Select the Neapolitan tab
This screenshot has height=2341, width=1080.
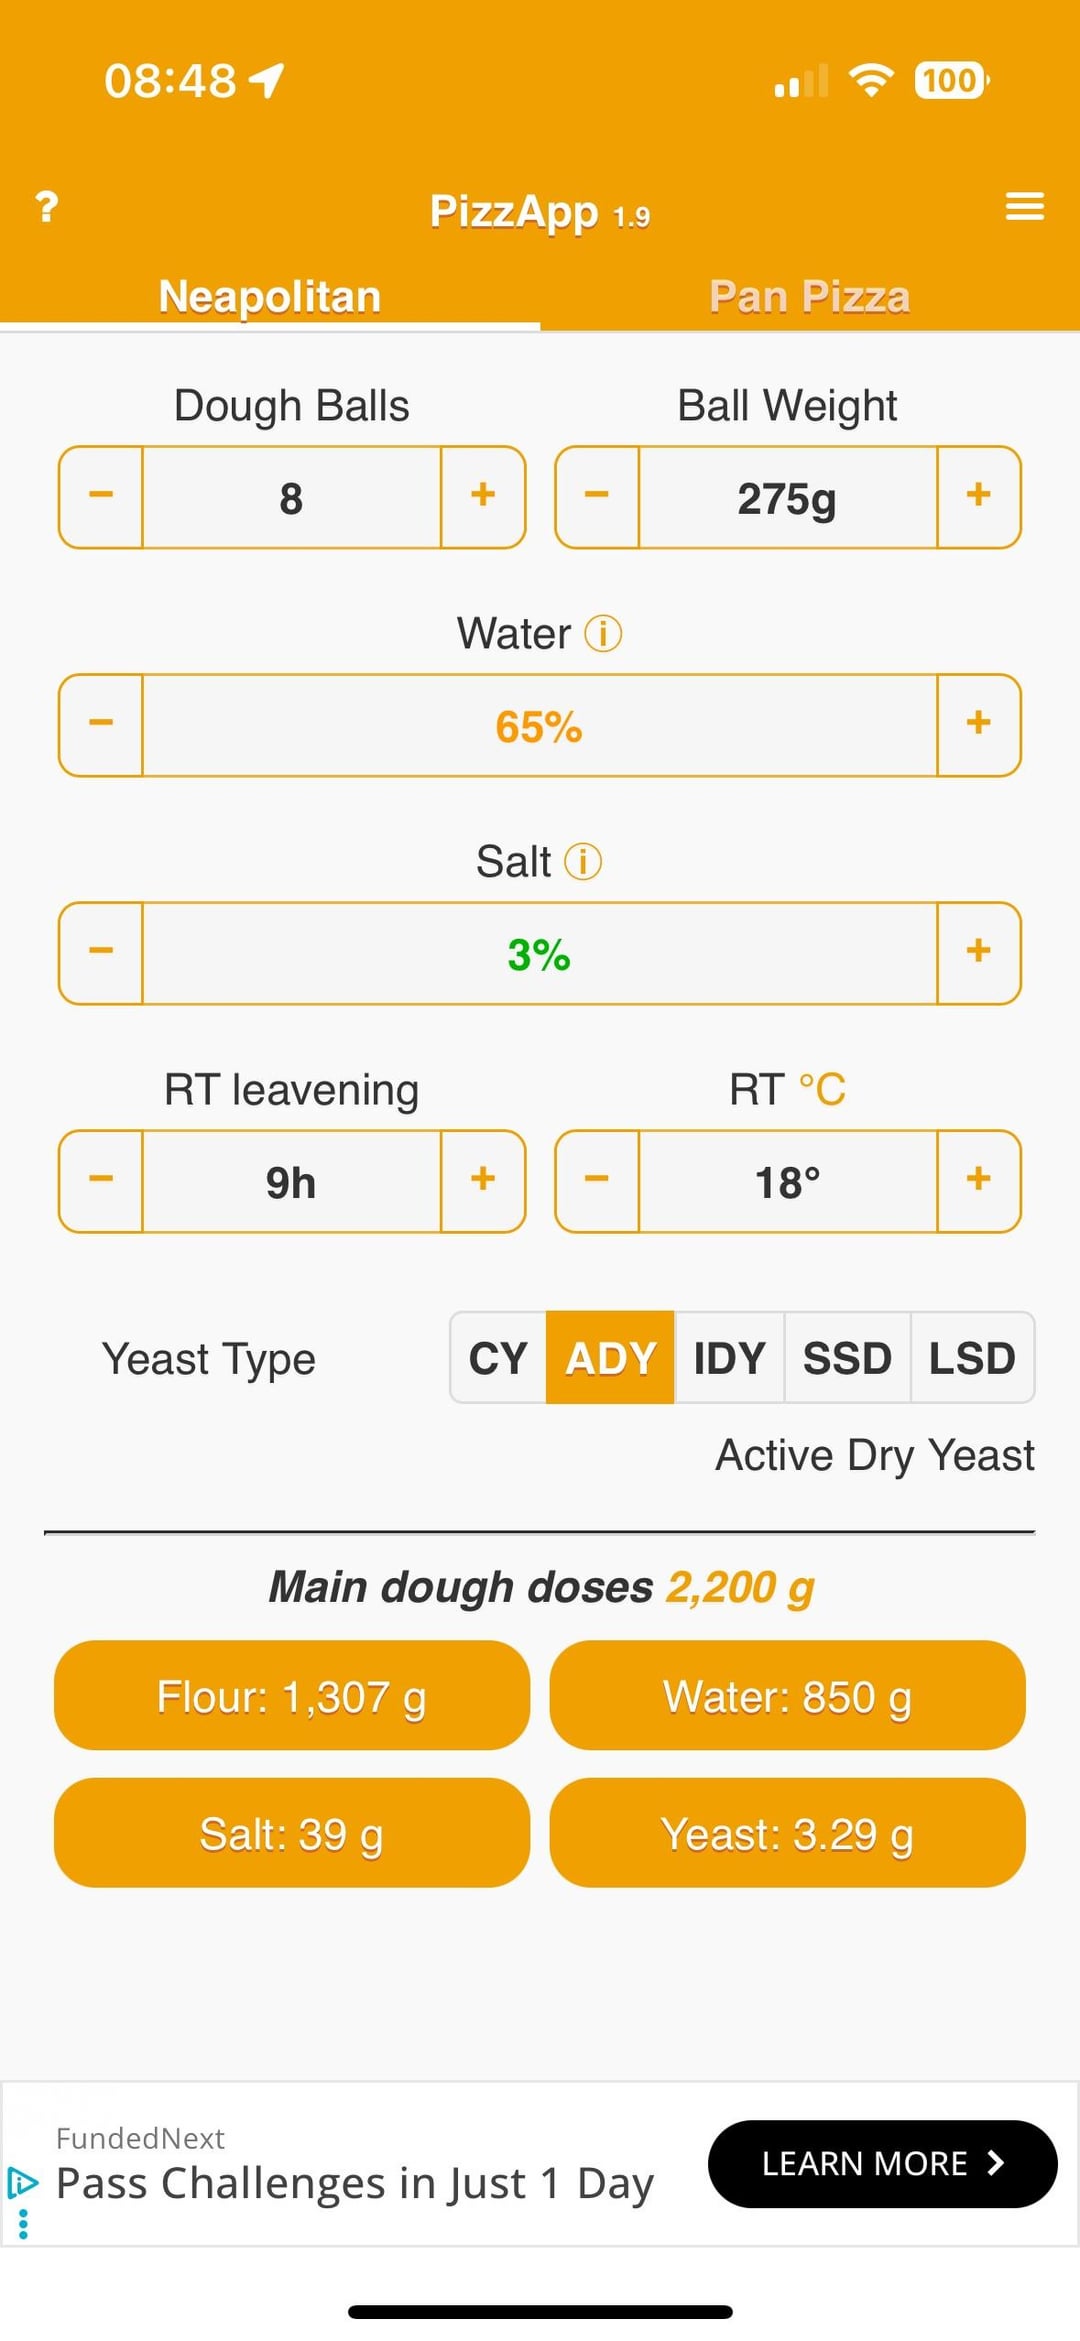[x=270, y=297]
